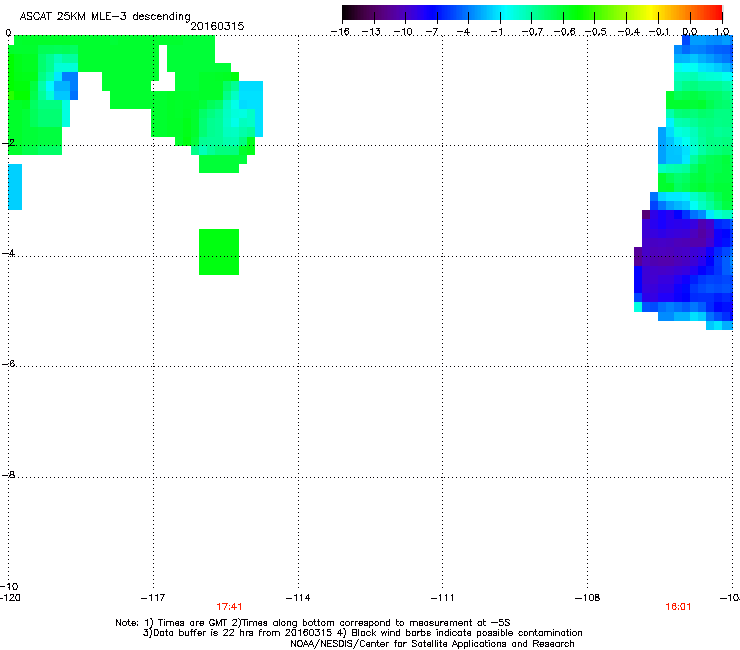740x650 pixels.
Task: Click the note line starting 'Note: 1) Times are GMT'
Action: click(313, 623)
